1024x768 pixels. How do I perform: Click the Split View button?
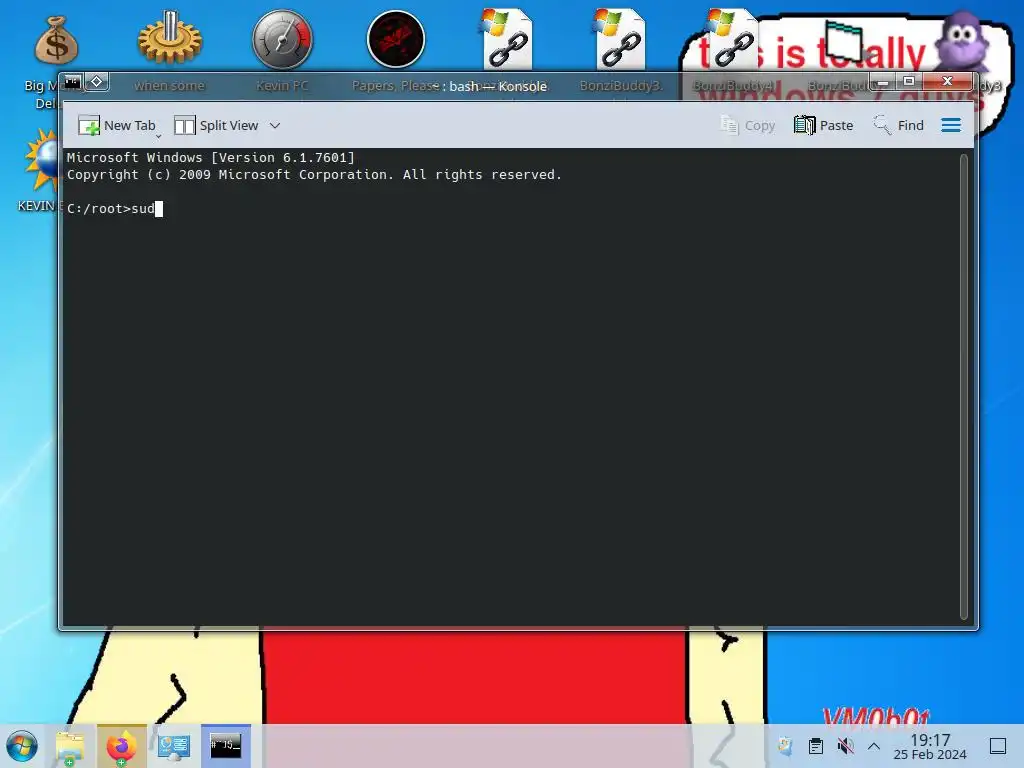click(216, 125)
